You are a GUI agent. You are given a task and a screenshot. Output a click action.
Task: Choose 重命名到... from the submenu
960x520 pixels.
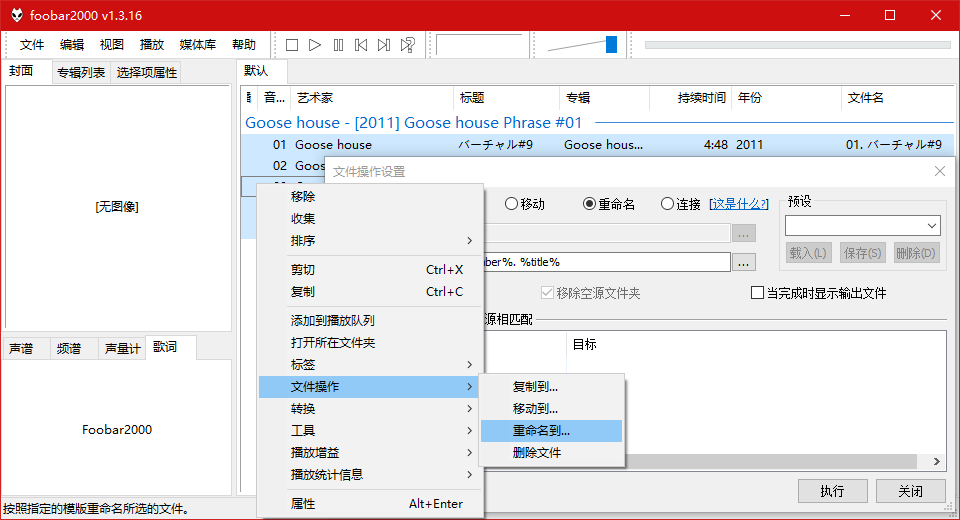(x=541, y=431)
